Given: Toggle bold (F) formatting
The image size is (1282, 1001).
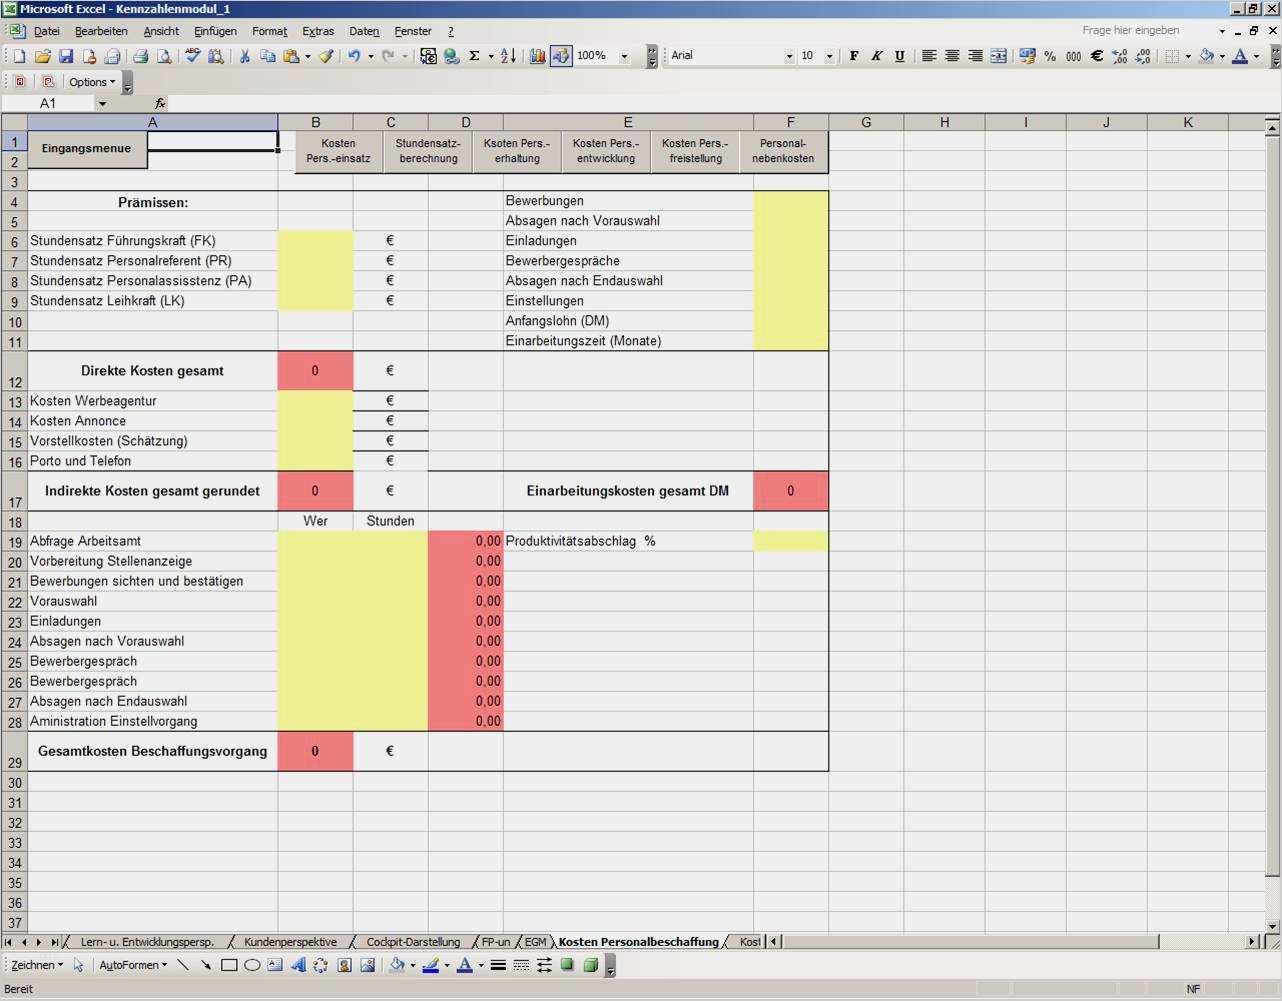Looking at the screenshot, I should click(854, 57).
